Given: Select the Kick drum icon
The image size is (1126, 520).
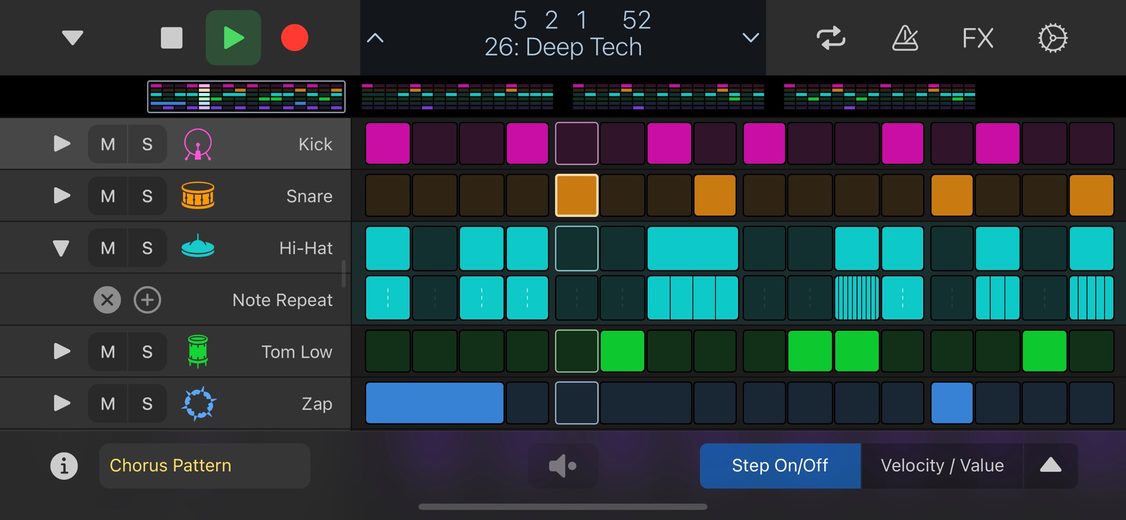Looking at the screenshot, I should pos(197,144).
